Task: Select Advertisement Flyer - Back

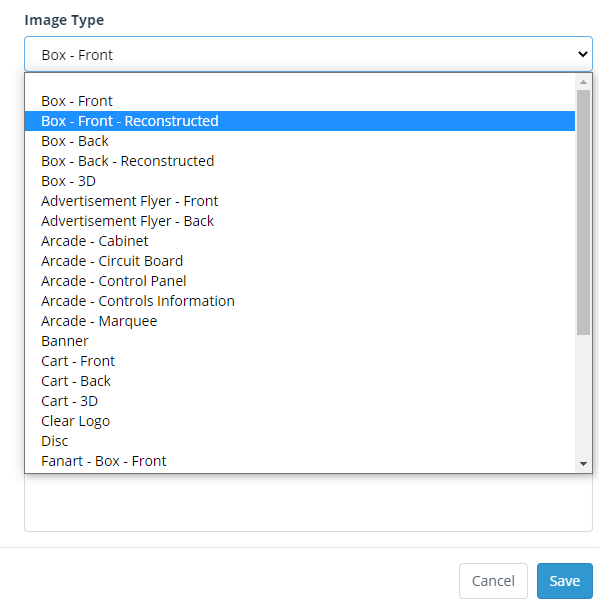Action: click(x=300, y=221)
